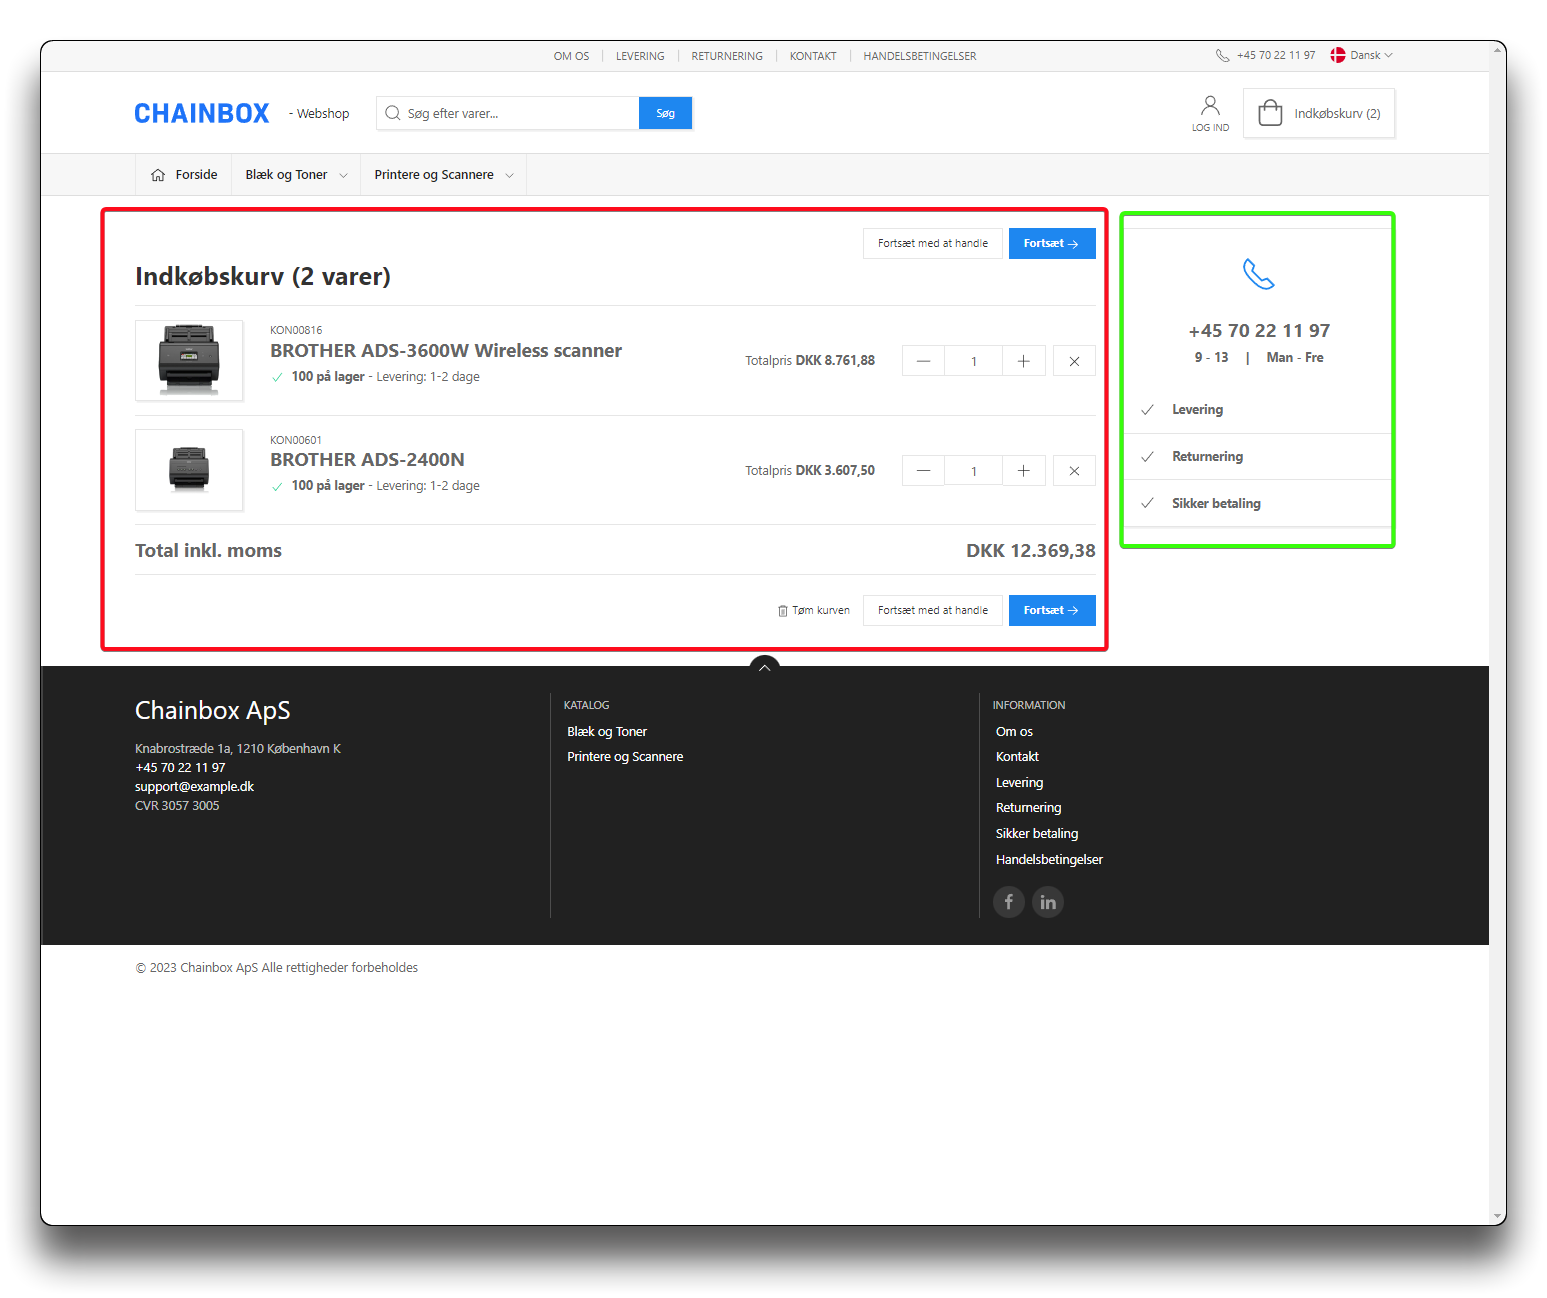This screenshot has height=1298, width=1547.
Task: Decrease quantity of BROTHER ADS-2400N
Action: [923, 471]
